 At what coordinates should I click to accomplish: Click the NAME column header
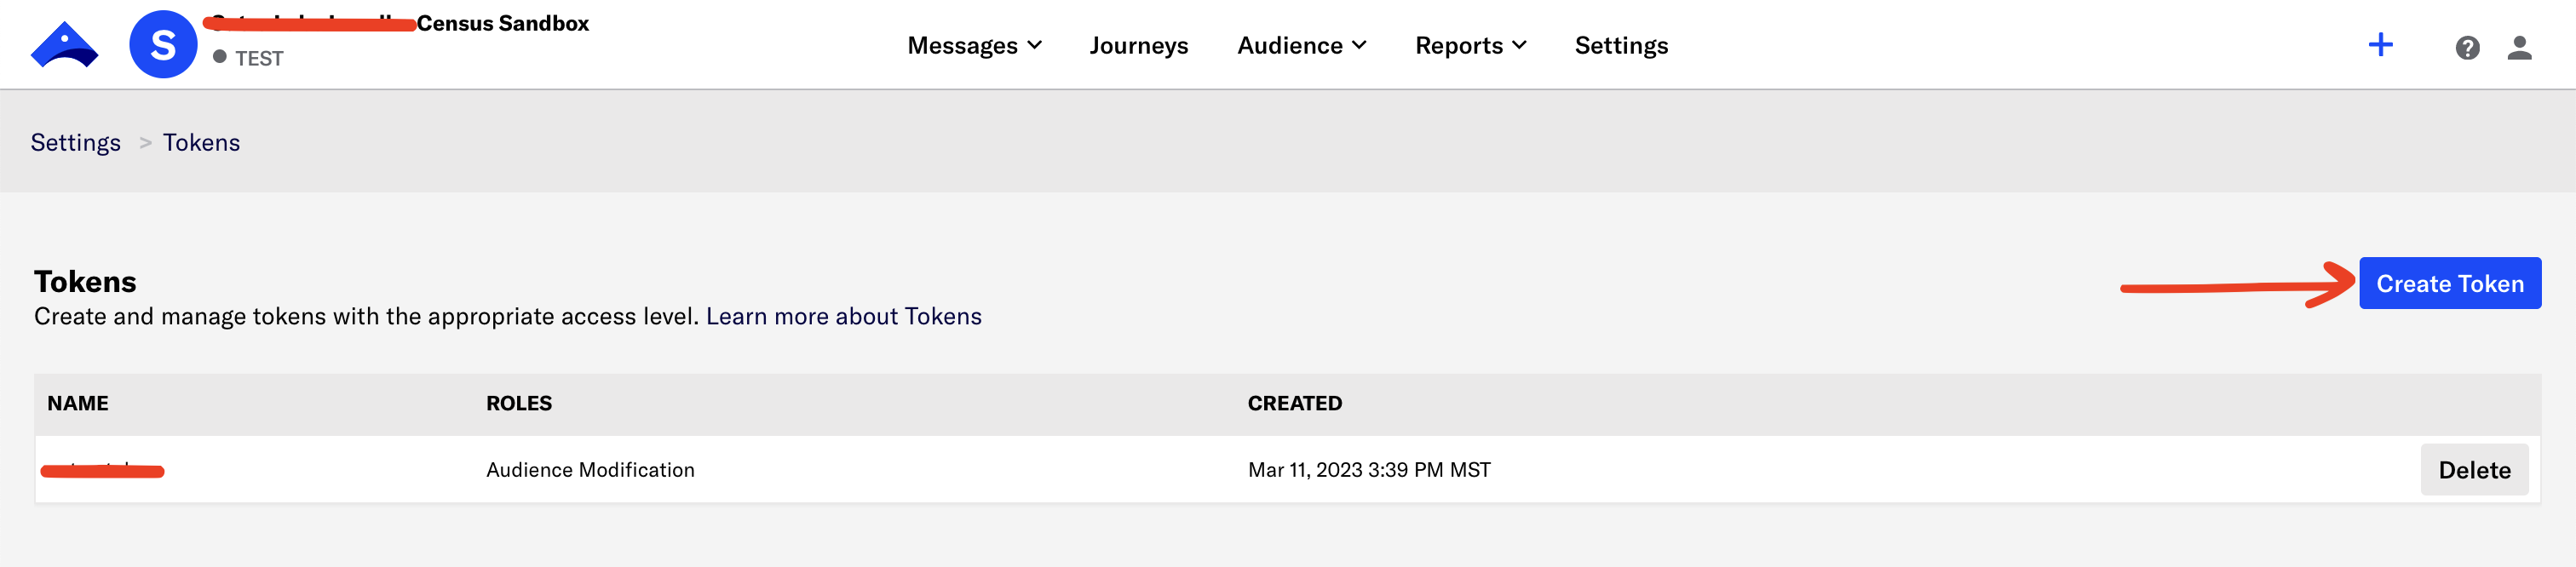pos(78,403)
